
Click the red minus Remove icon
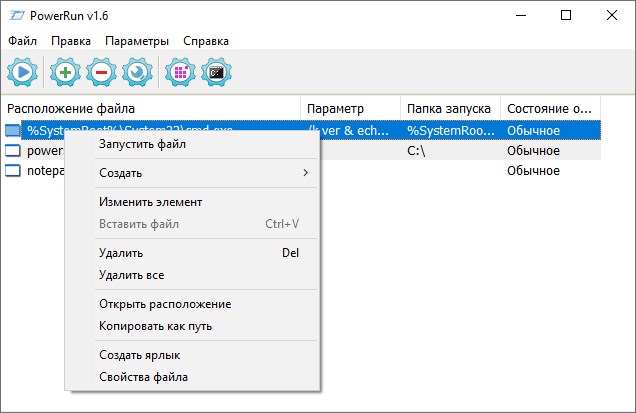(101, 72)
